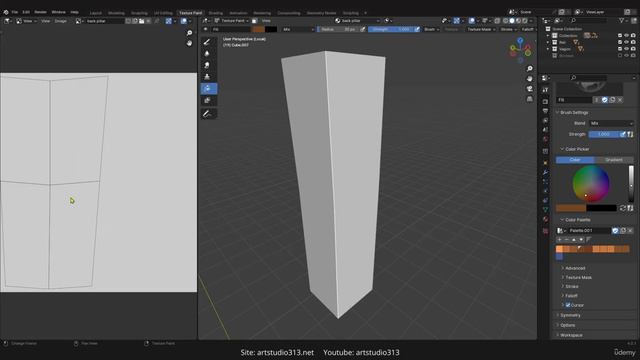Toggle render camera icon for the third collection
640x360 pixels.
point(633,49)
